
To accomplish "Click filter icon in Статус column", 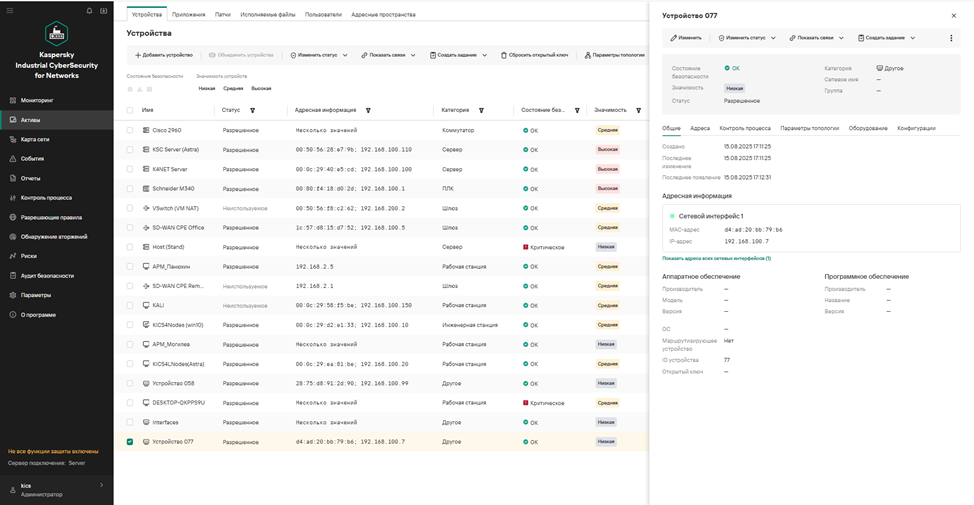I will (x=253, y=111).
